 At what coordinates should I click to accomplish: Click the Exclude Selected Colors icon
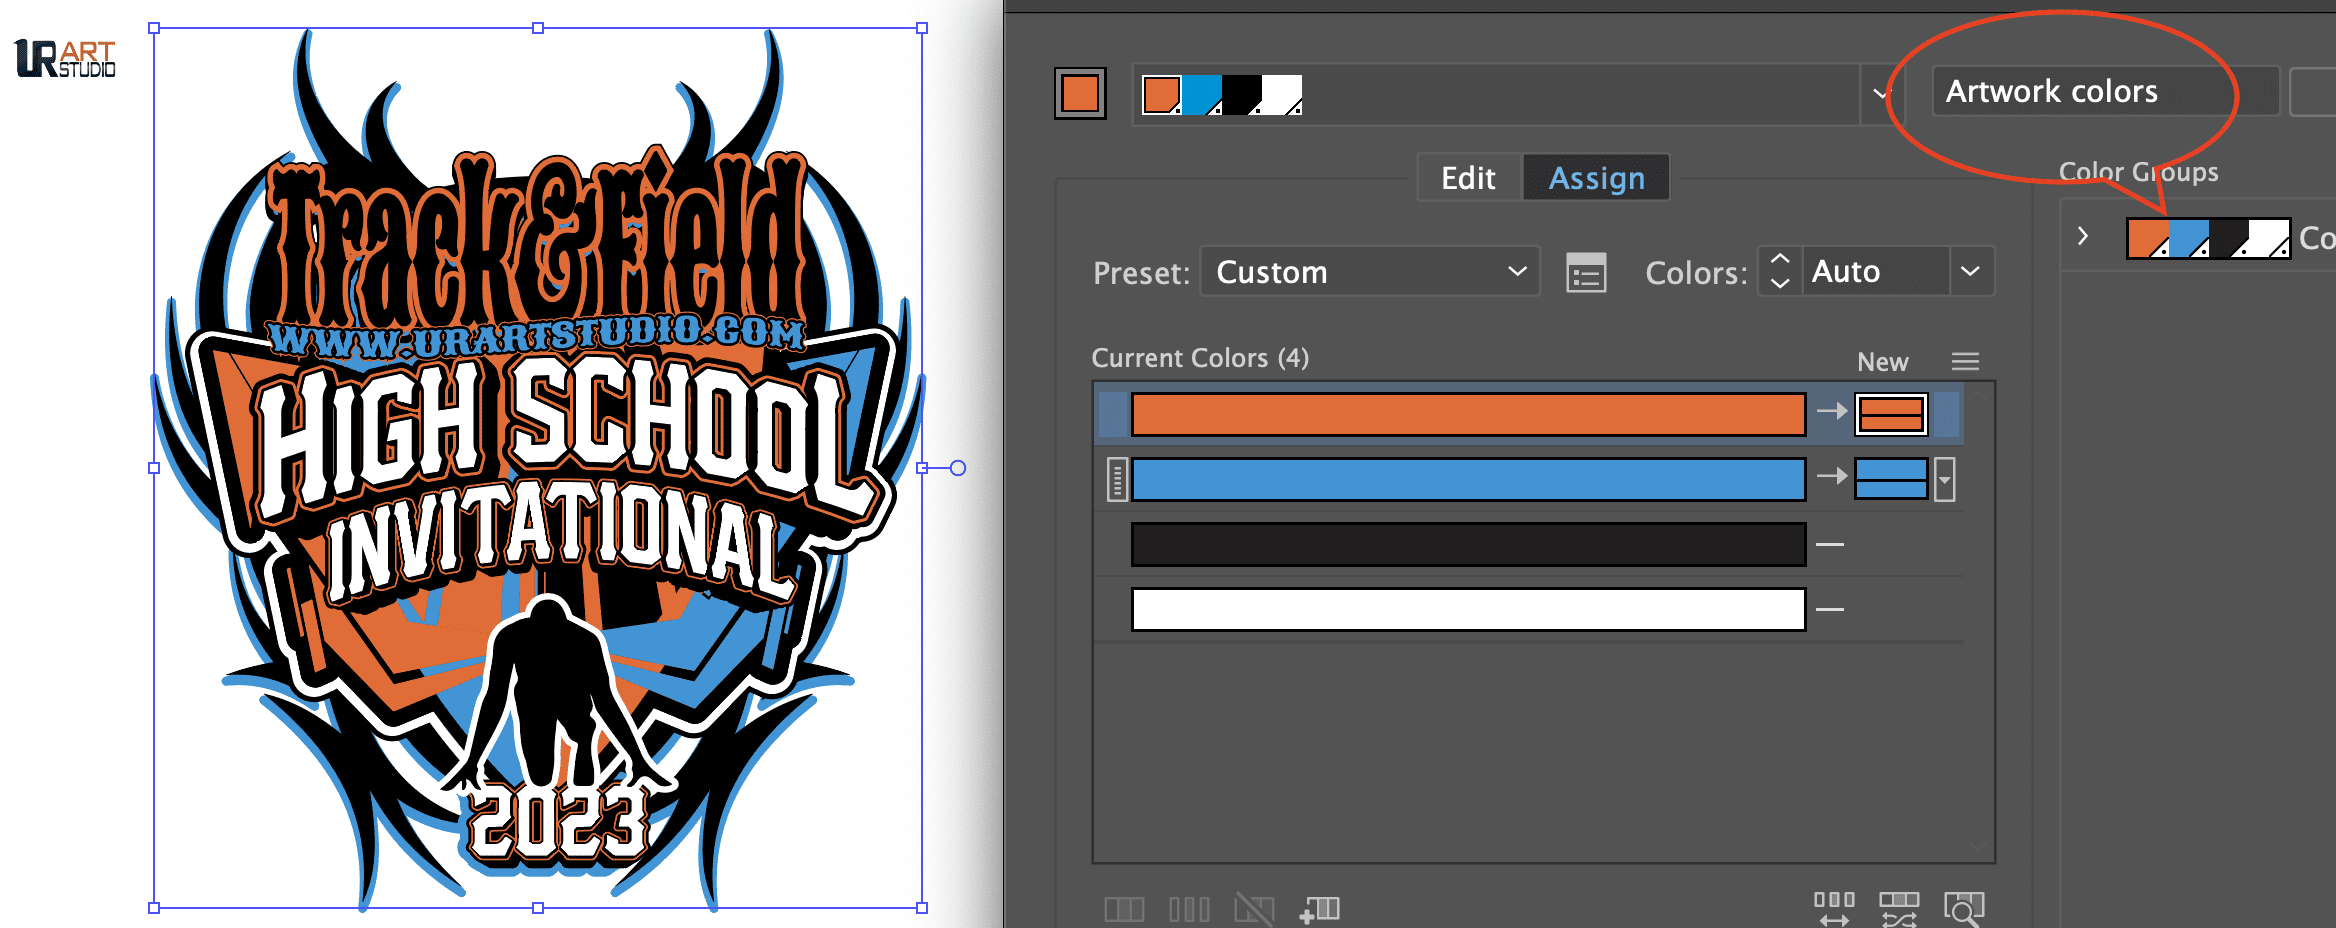pos(1253,908)
